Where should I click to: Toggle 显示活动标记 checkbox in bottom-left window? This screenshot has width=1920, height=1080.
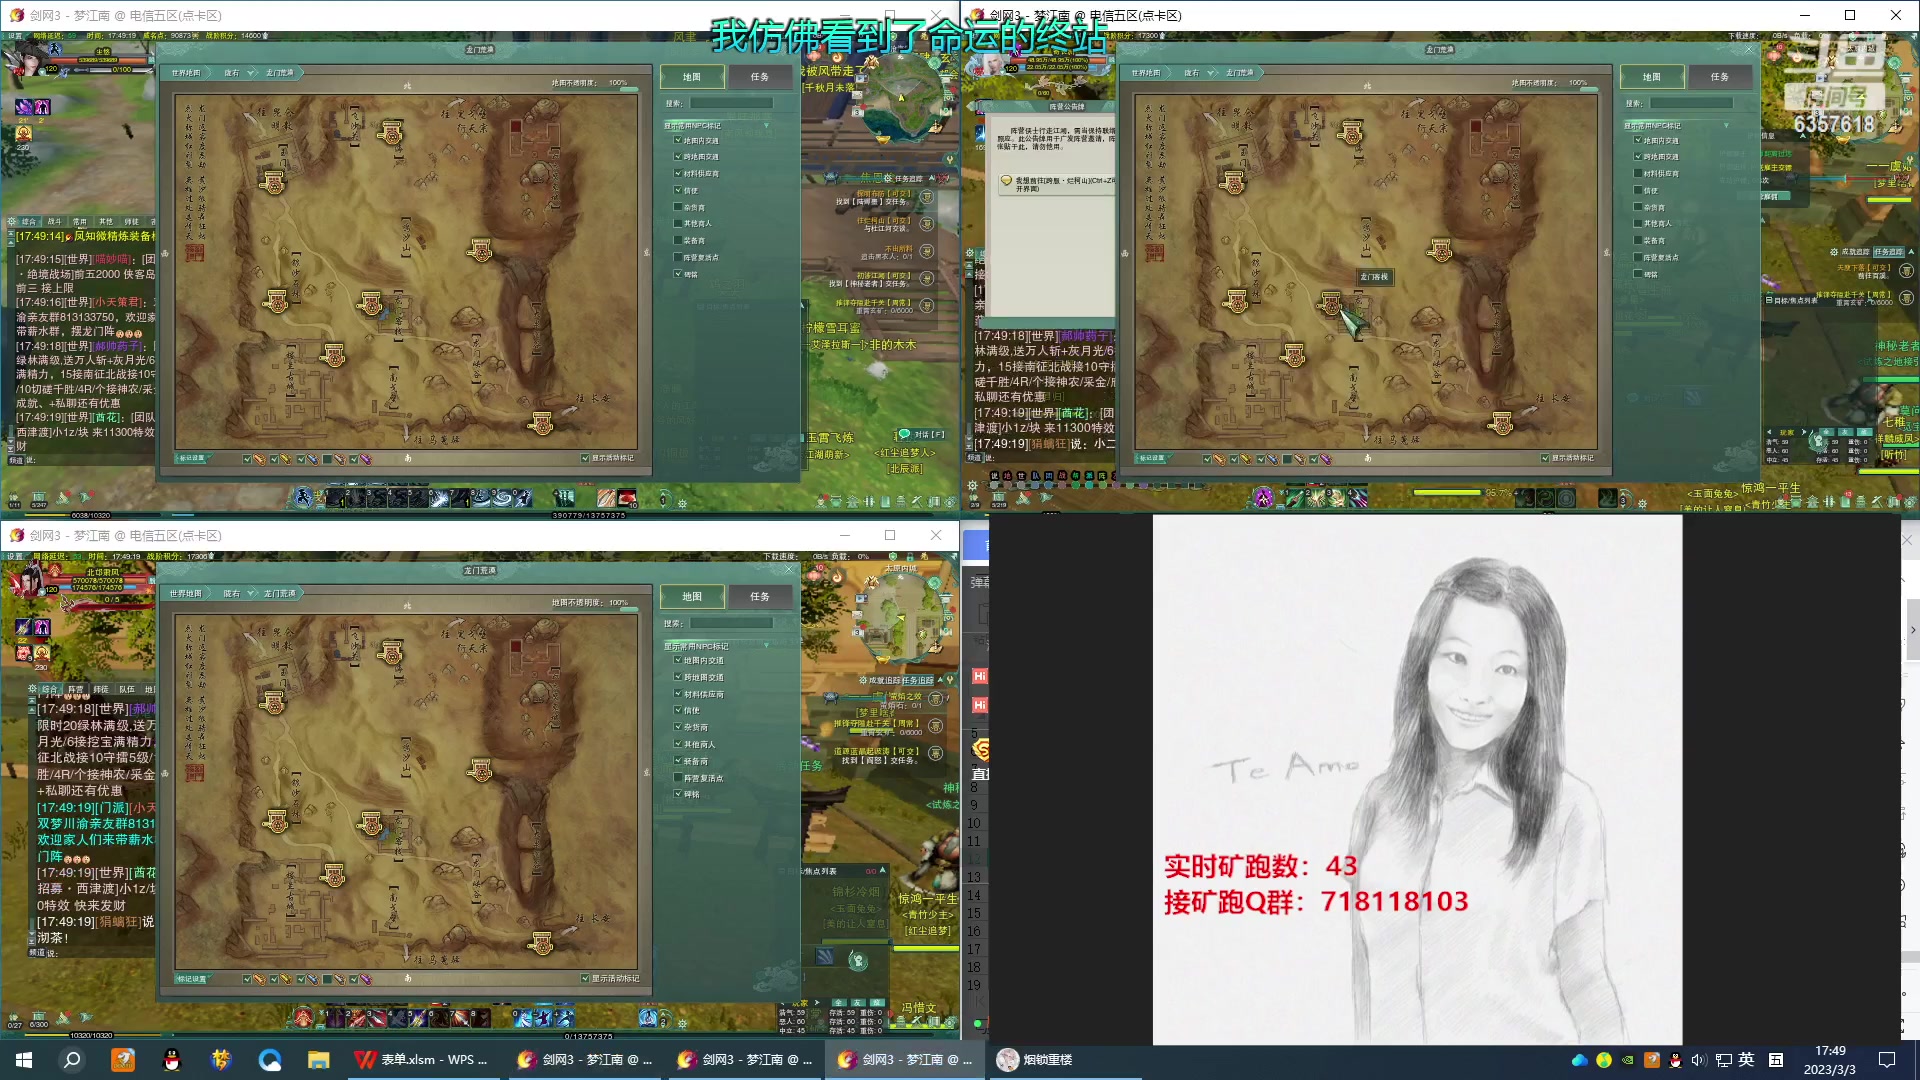[585, 979]
